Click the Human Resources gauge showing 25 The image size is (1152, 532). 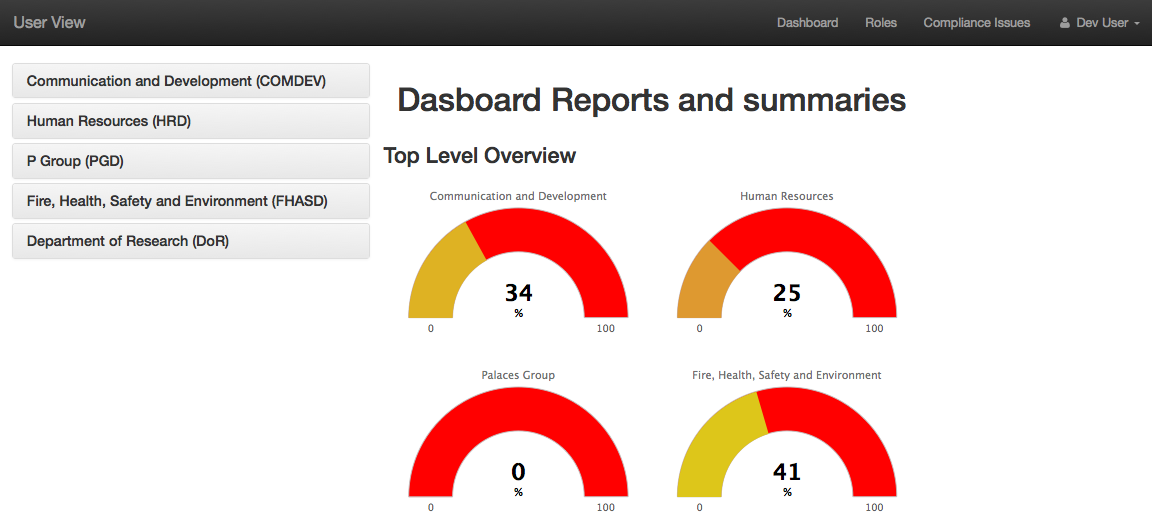[x=786, y=263]
